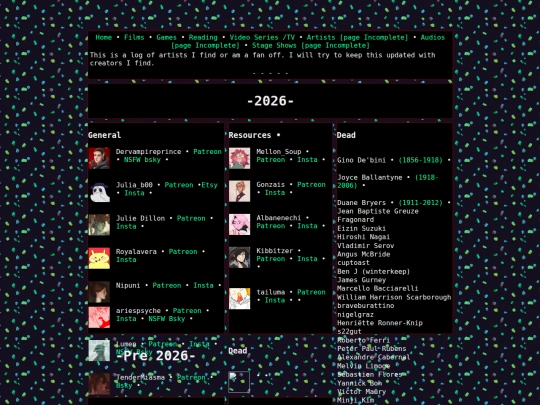540x405 pixels.
Task: Open ariespsyche's Insta link
Action: coord(126,319)
